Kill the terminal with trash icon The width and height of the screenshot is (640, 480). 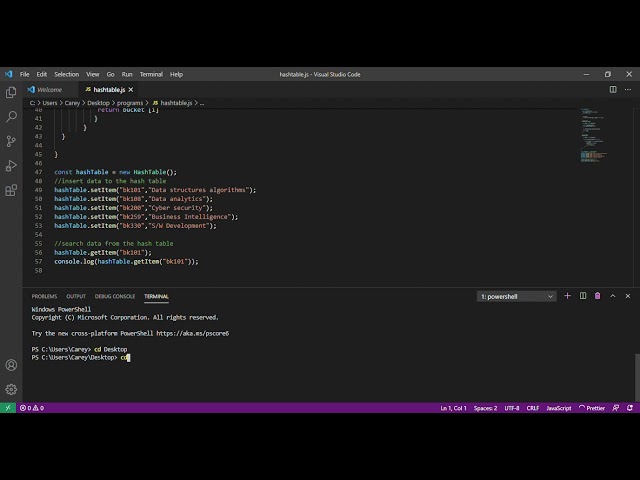(x=598, y=296)
